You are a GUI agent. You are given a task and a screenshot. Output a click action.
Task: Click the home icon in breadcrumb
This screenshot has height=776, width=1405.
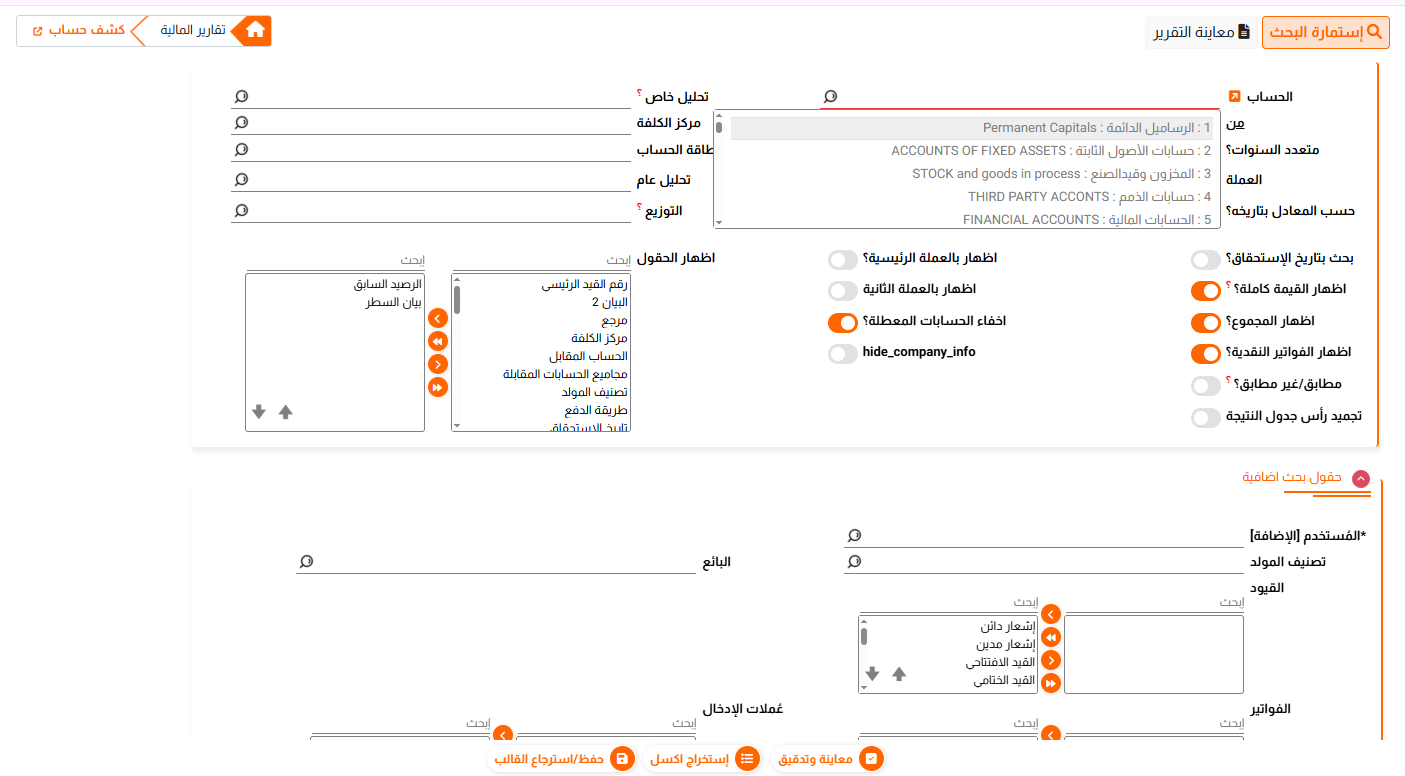[255, 31]
